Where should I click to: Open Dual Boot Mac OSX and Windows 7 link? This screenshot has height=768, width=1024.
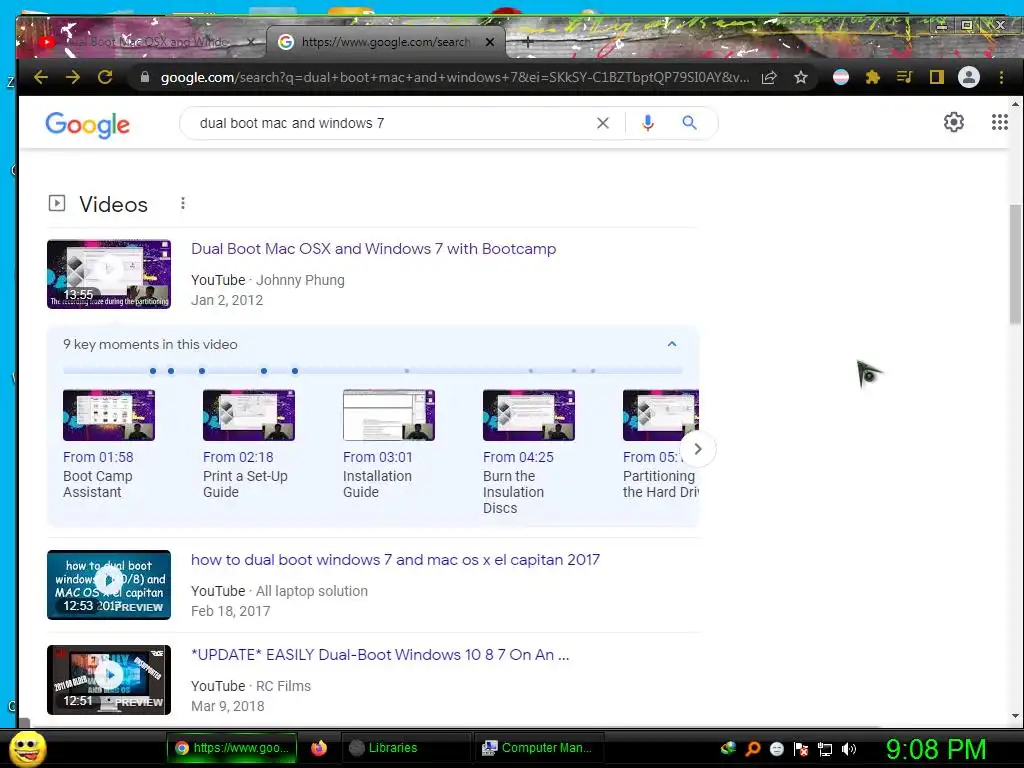[374, 249]
